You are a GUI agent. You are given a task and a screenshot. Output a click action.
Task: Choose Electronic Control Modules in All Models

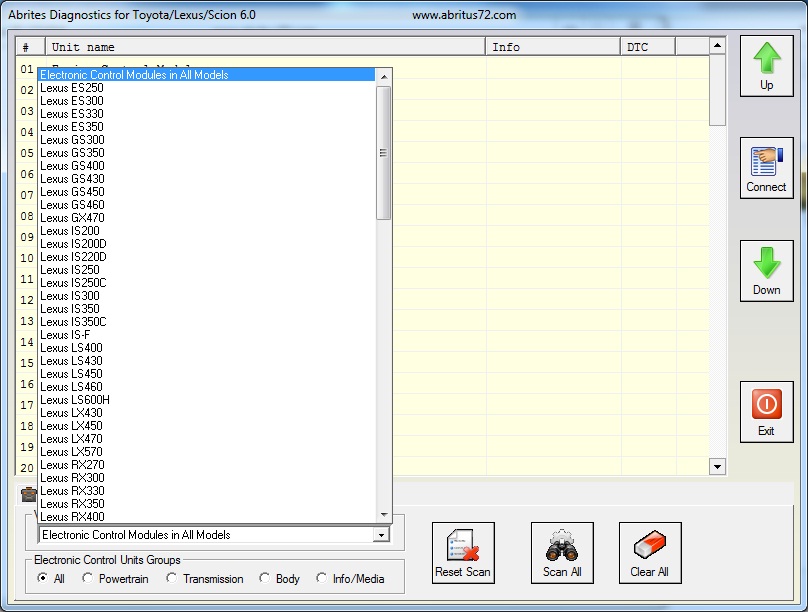click(x=207, y=75)
